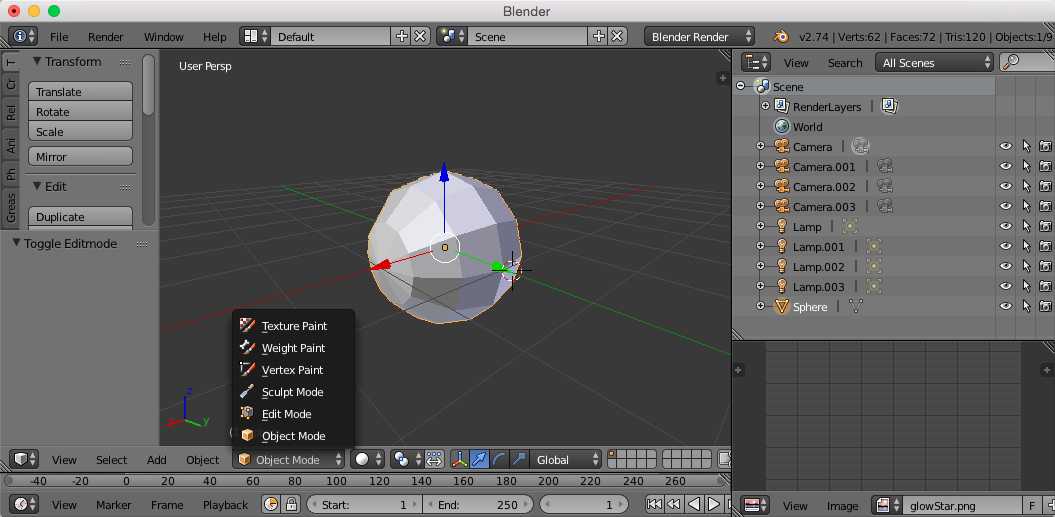This screenshot has height=517, width=1055.
Task: Delete the Default screen layout
Action: (x=420, y=36)
